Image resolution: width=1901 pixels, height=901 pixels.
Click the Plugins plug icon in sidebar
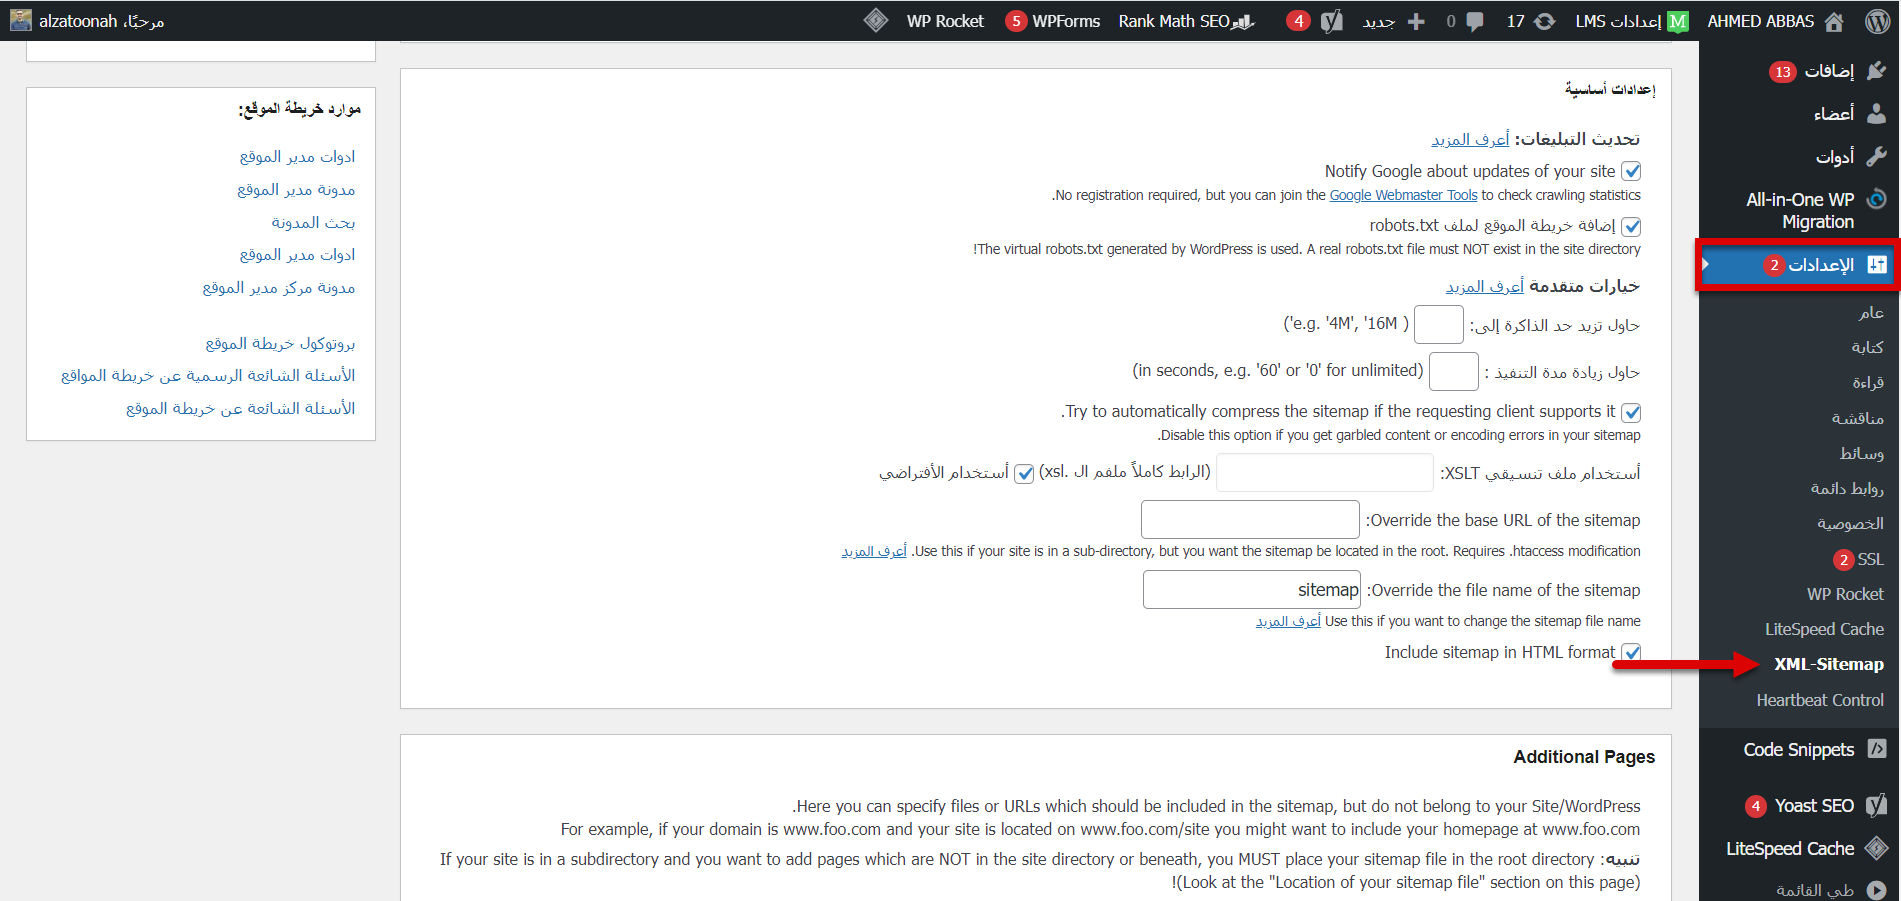(1876, 70)
